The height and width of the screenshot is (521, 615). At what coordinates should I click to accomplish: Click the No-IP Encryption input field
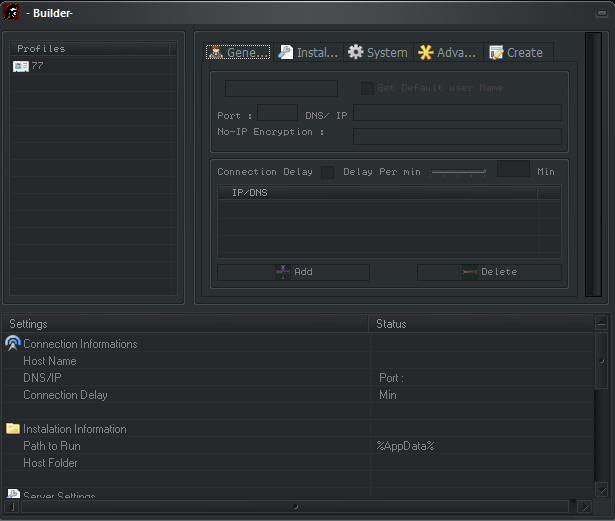[457, 136]
